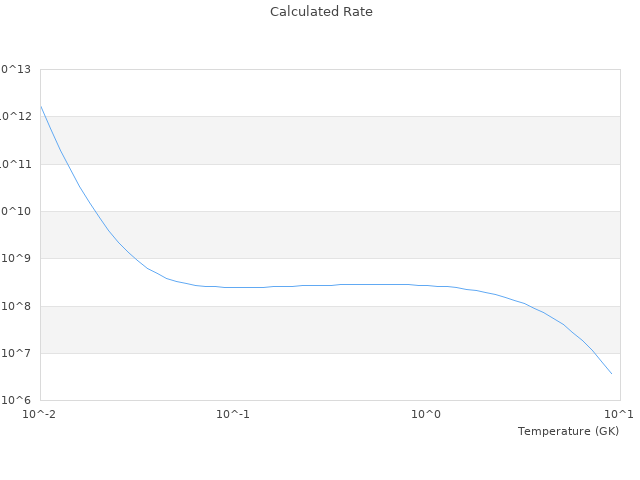Image resolution: width=640 pixels, height=480 pixels.
Task: Click the blue curve's starting point at top-left
Action: pos(41,106)
